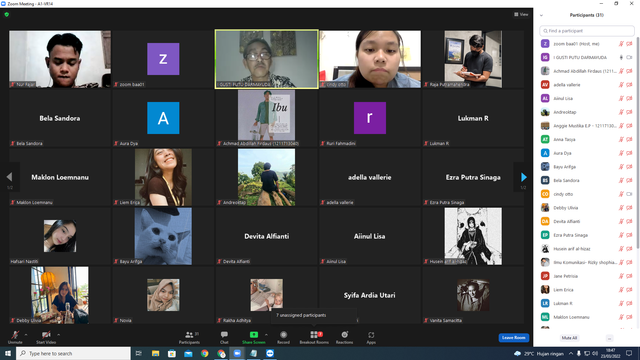
Task: Open the notification center in taskbar
Action: [629, 353]
